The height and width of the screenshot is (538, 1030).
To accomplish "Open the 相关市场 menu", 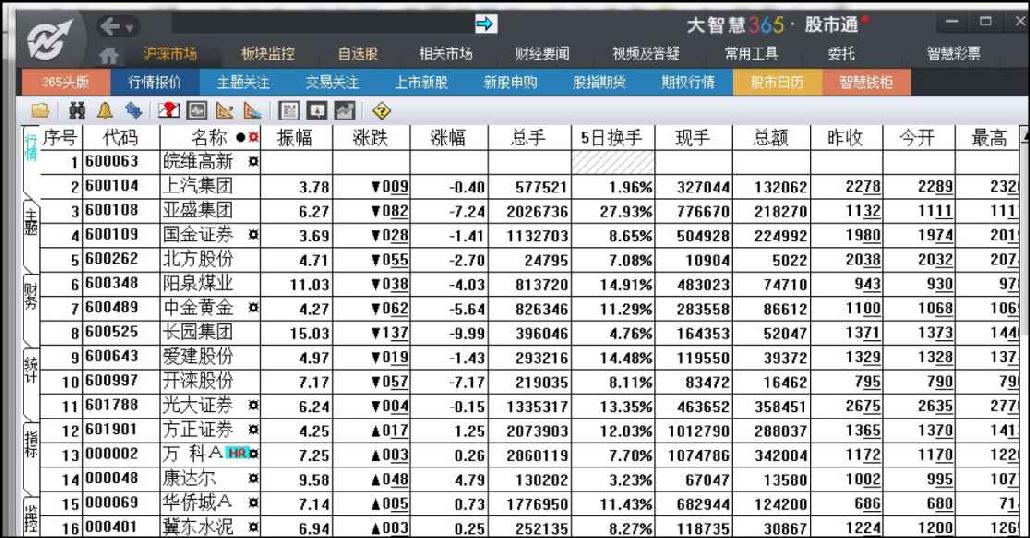I will 446,53.
